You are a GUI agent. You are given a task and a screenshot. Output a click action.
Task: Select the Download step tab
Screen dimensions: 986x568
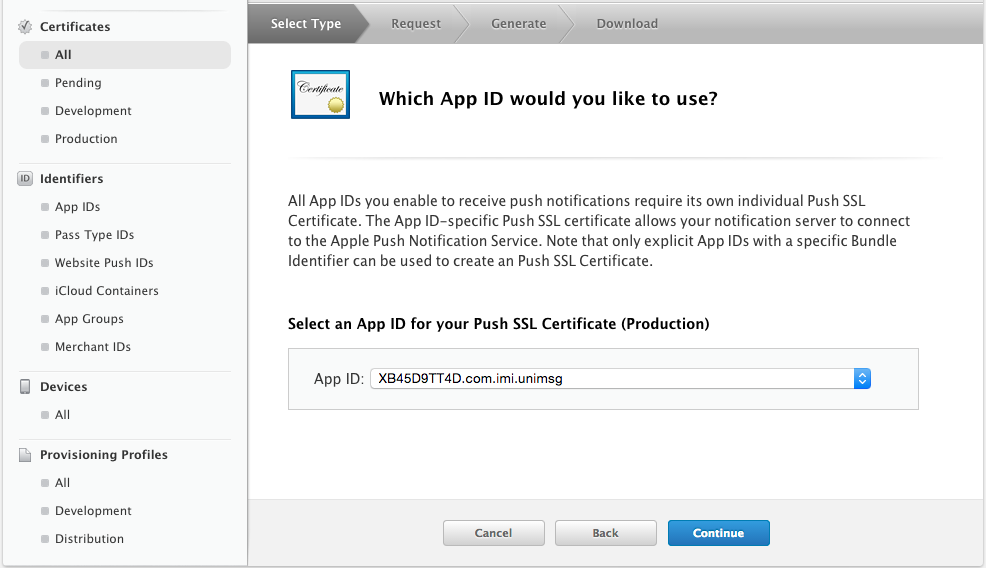pos(627,23)
